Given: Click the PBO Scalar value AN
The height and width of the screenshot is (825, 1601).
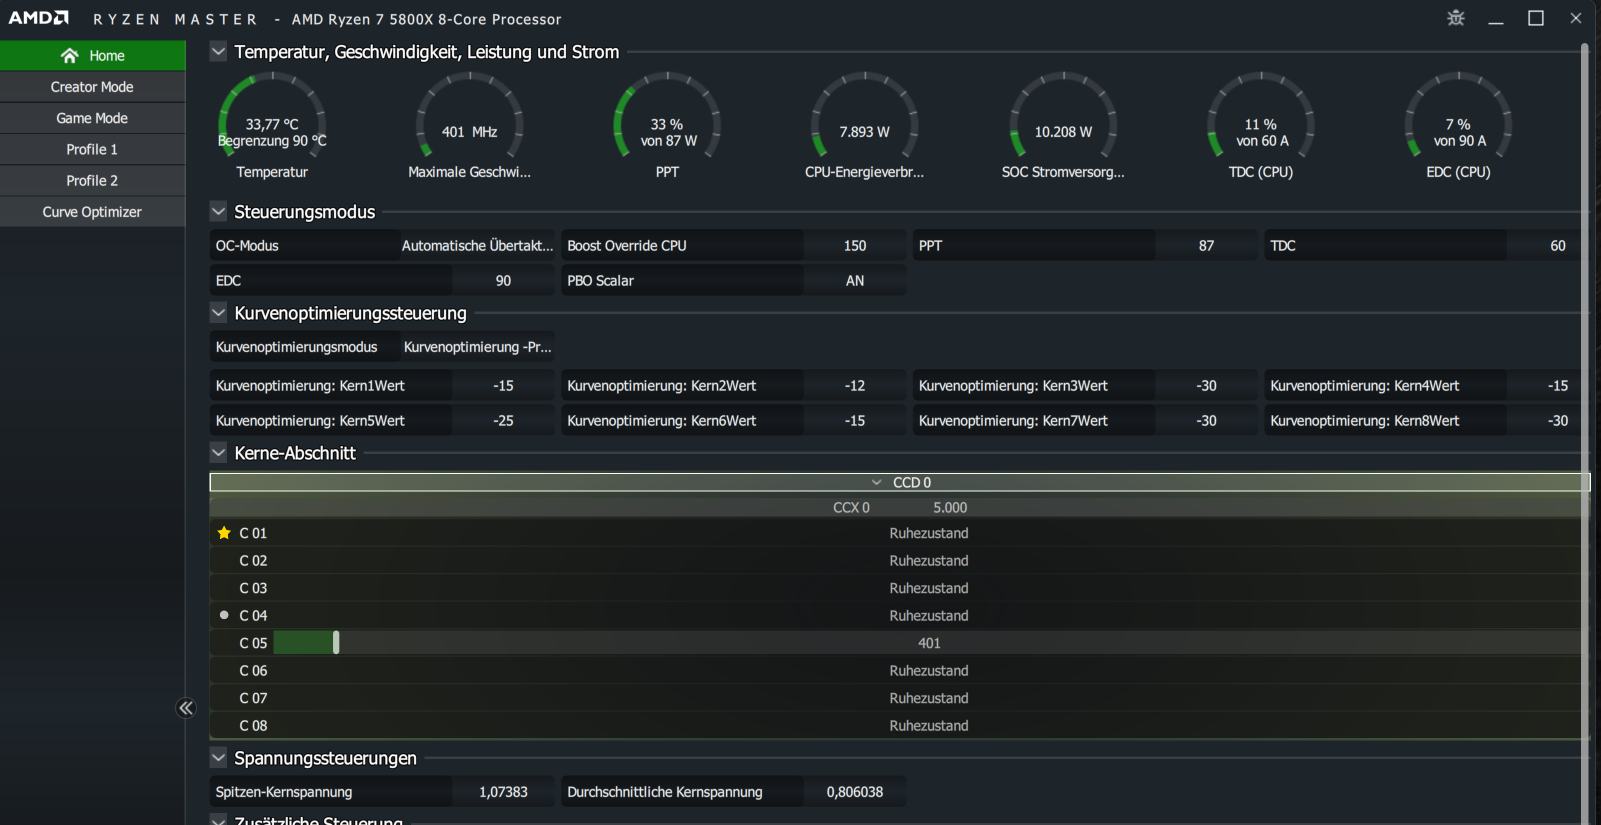Looking at the screenshot, I should click(854, 281).
